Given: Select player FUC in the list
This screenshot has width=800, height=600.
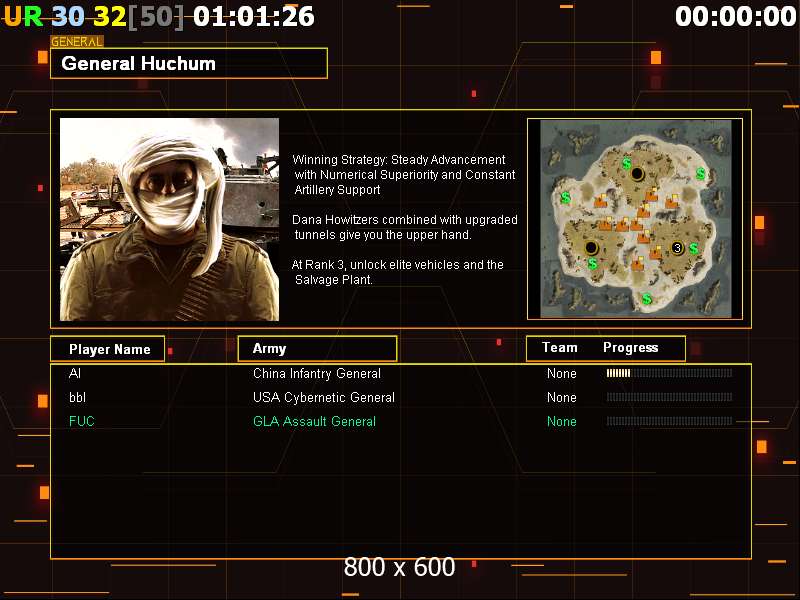Looking at the screenshot, I should [x=82, y=421].
